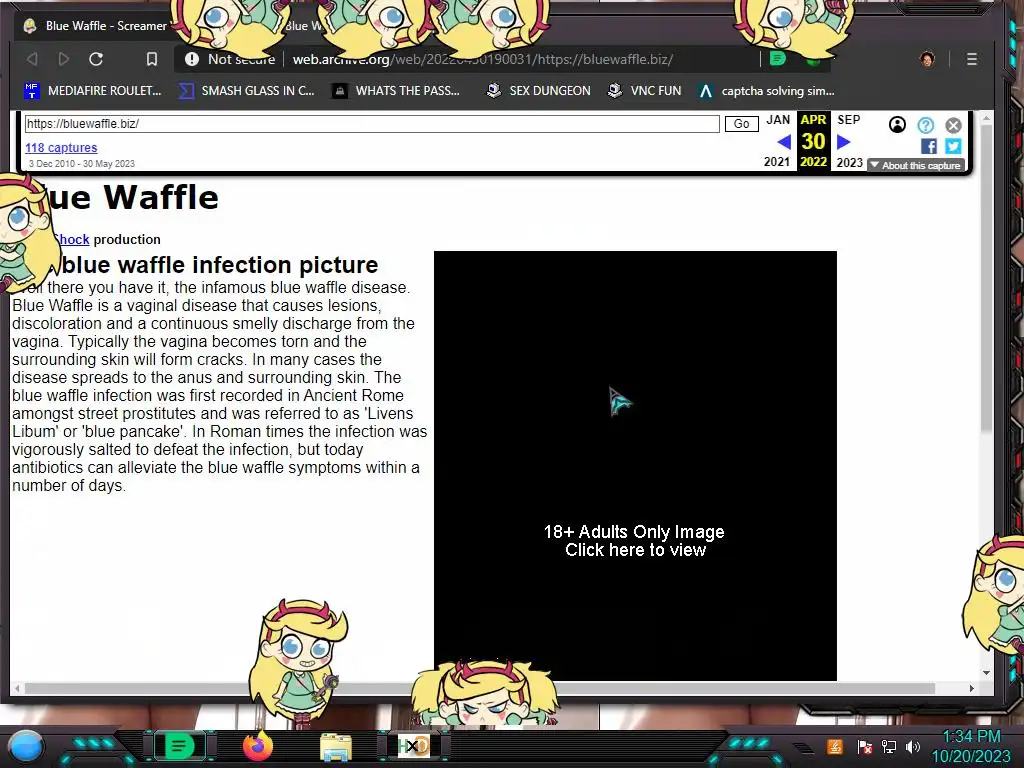Open Wayback user account icon
The width and height of the screenshot is (1024, 768).
[x=897, y=125]
